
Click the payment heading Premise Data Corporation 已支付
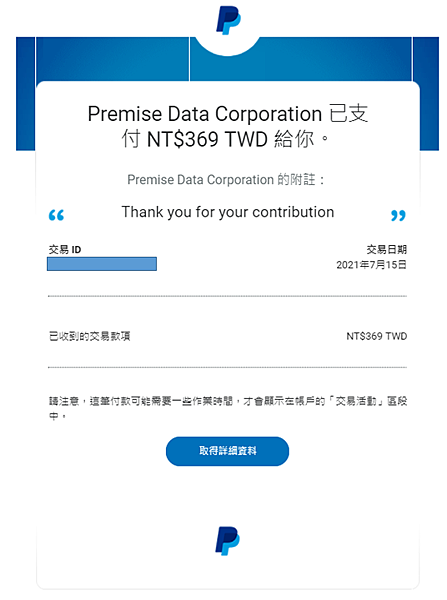228,126
